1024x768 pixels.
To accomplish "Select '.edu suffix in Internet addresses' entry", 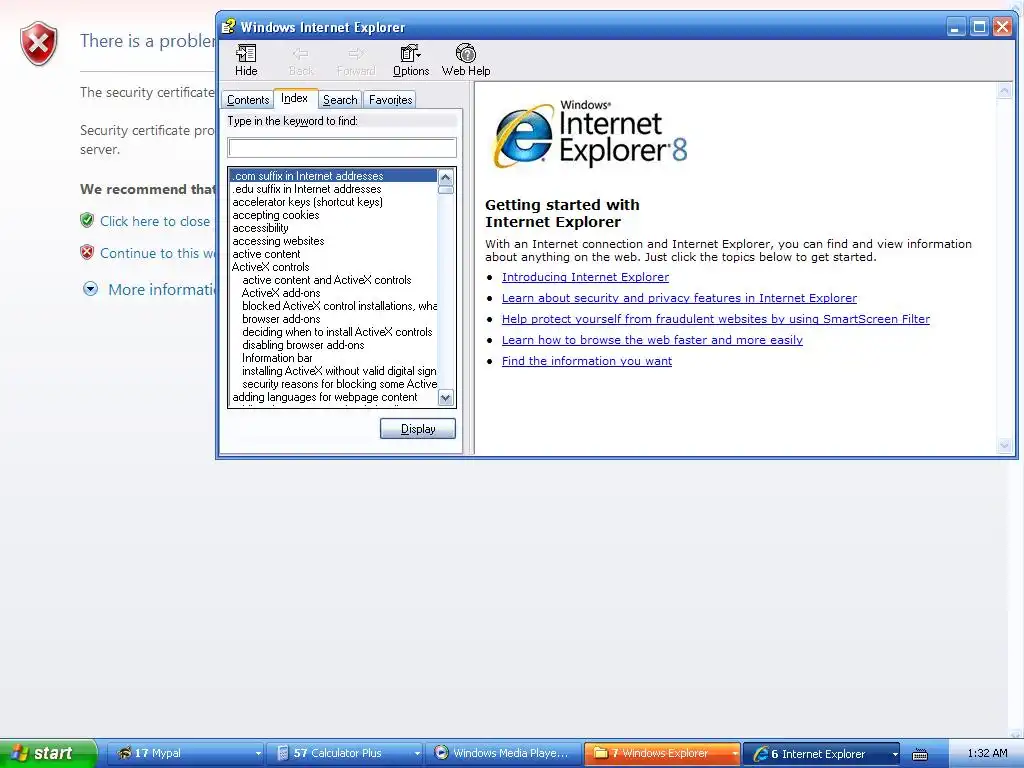I will (x=334, y=189).
